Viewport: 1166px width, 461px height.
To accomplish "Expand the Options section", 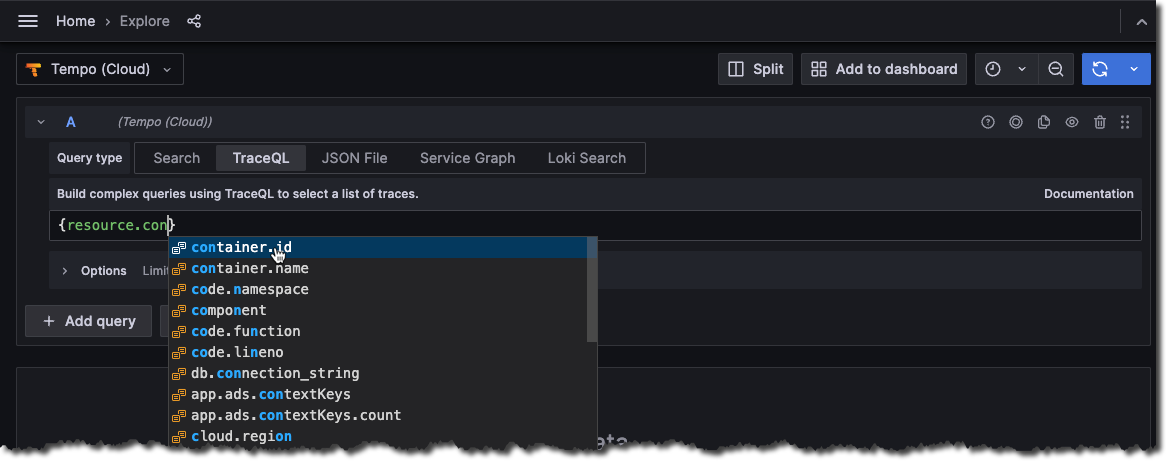I will [65, 271].
